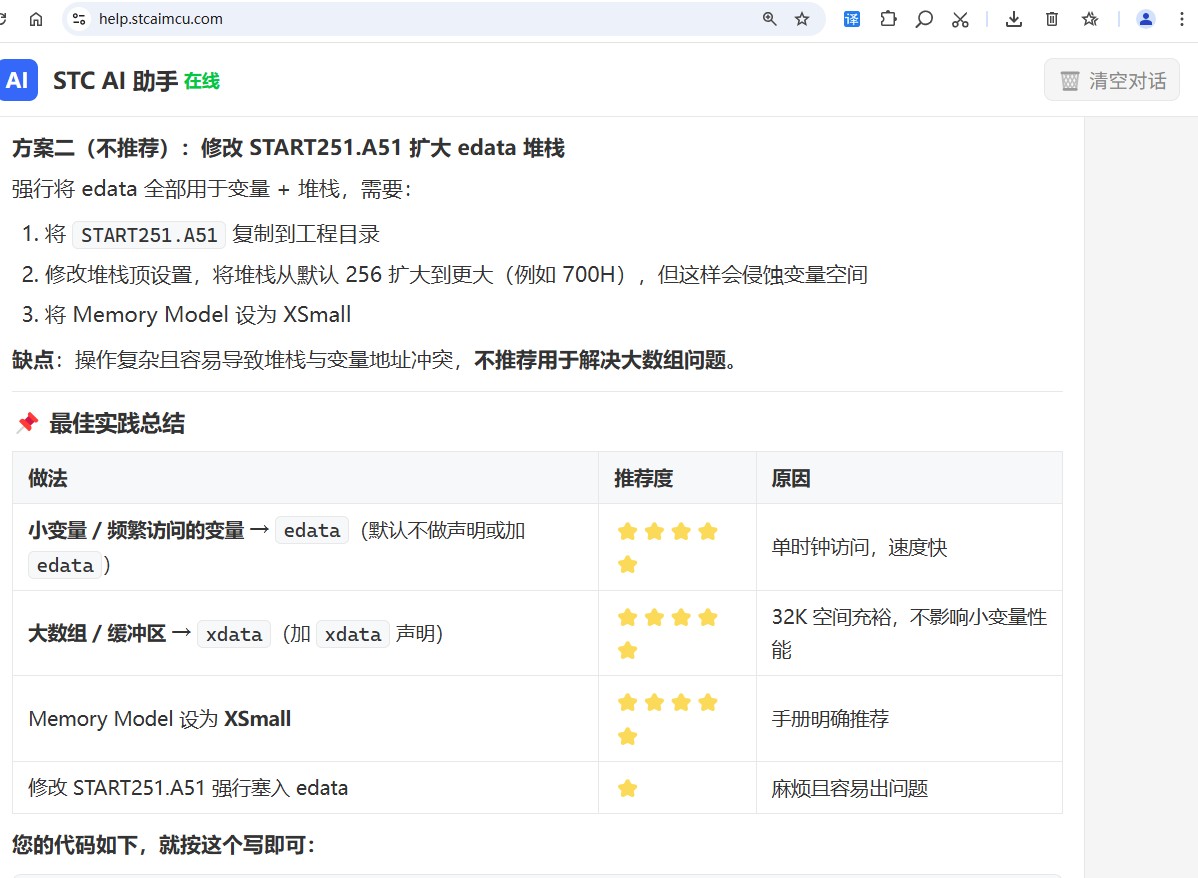Image resolution: width=1198 pixels, height=878 pixels.
Task: Click step 3 text 将 Memory Model 设为 XSmall
Action: click(198, 314)
